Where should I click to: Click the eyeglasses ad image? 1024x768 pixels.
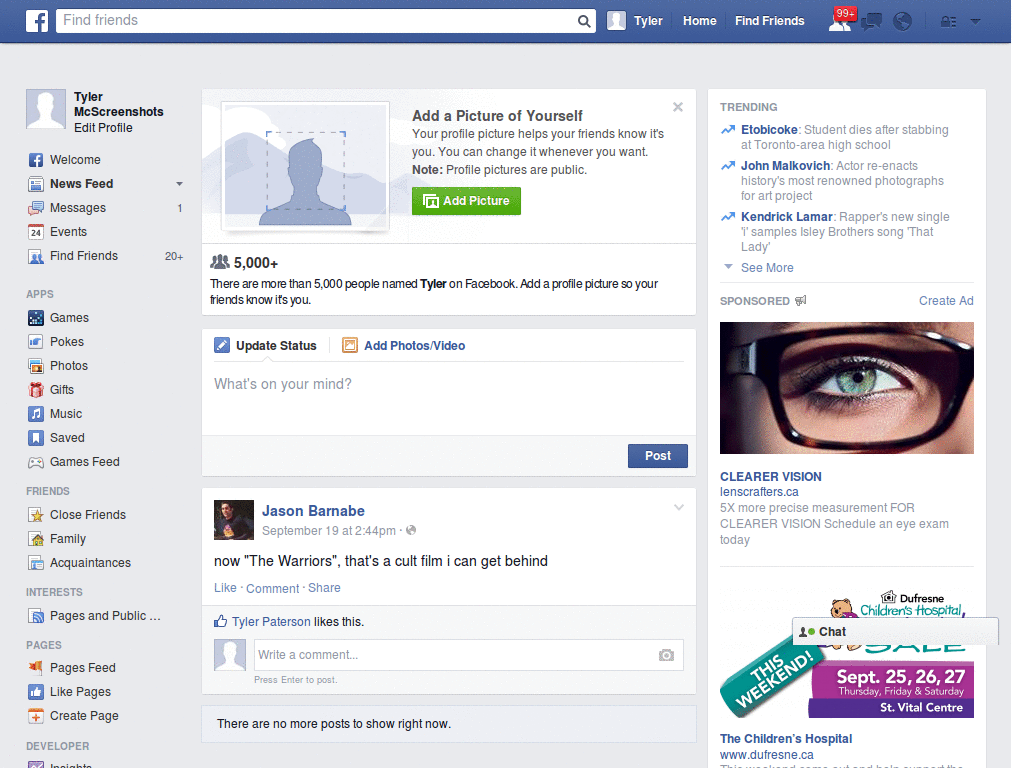pyautogui.click(x=846, y=388)
